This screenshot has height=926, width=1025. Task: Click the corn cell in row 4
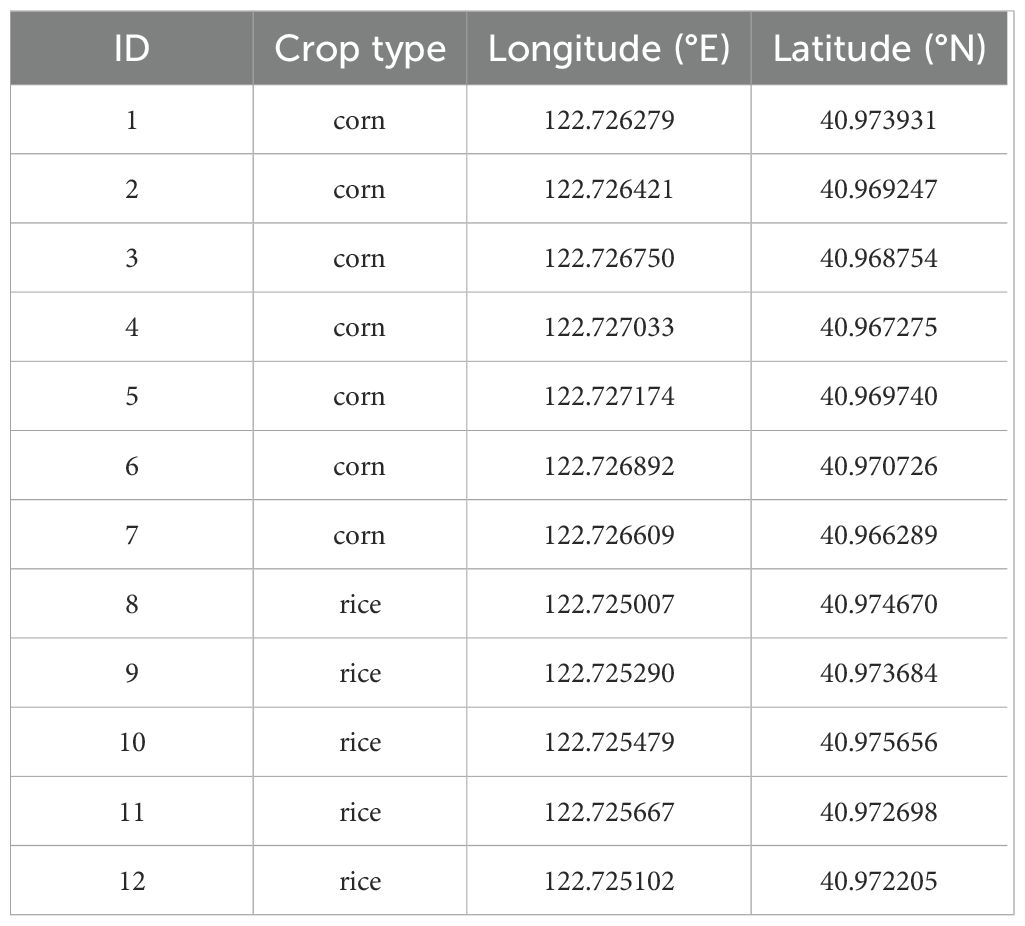[359, 327]
